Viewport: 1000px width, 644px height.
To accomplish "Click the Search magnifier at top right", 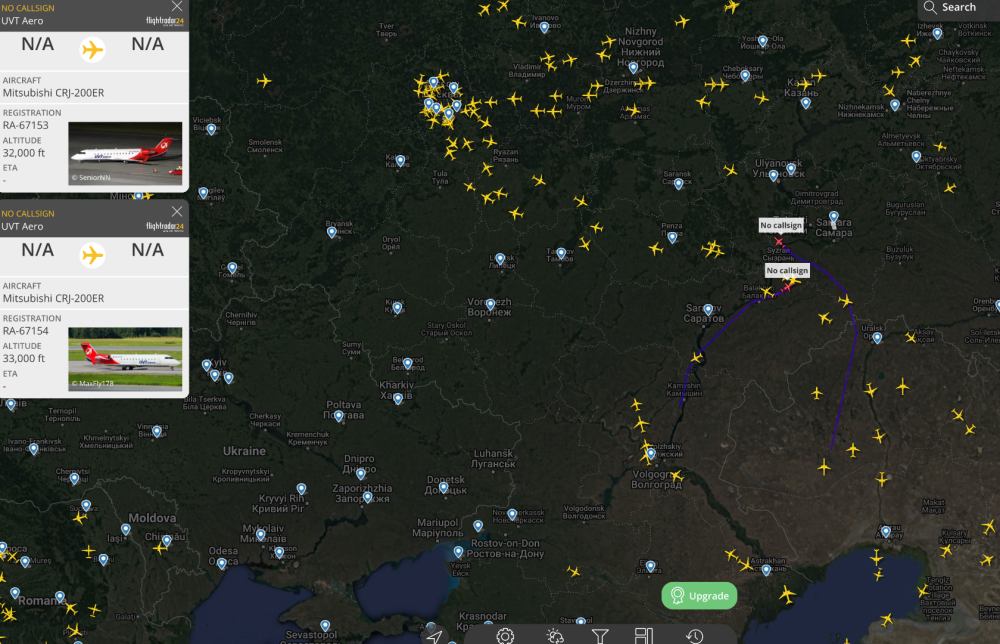I will 931,7.
